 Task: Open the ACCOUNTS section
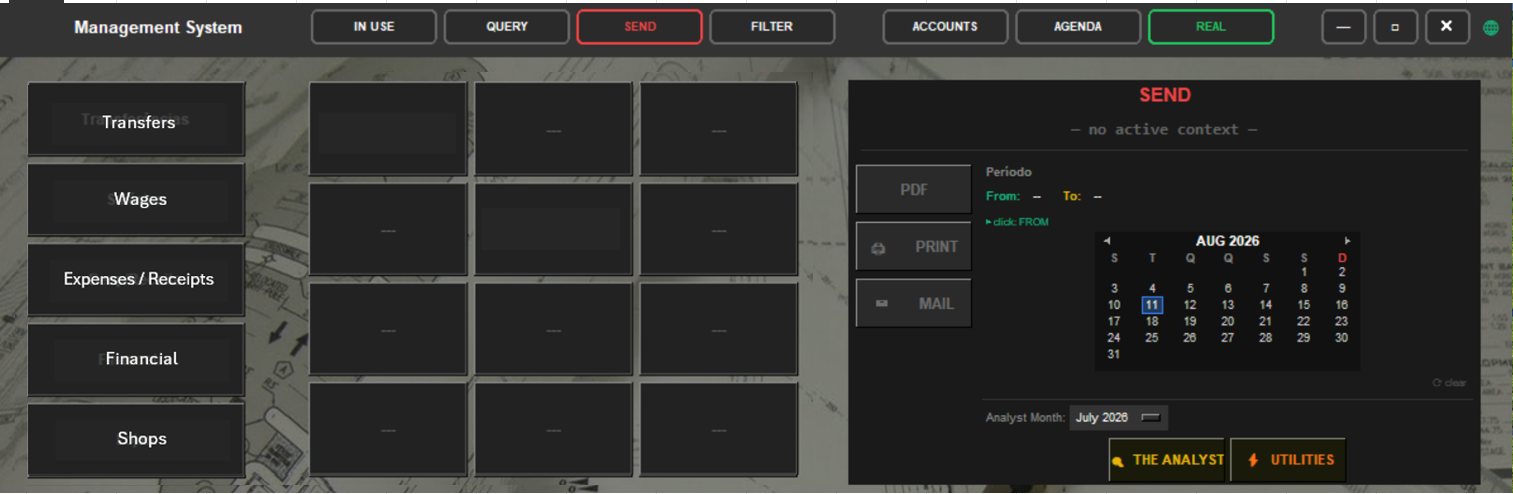click(x=945, y=27)
